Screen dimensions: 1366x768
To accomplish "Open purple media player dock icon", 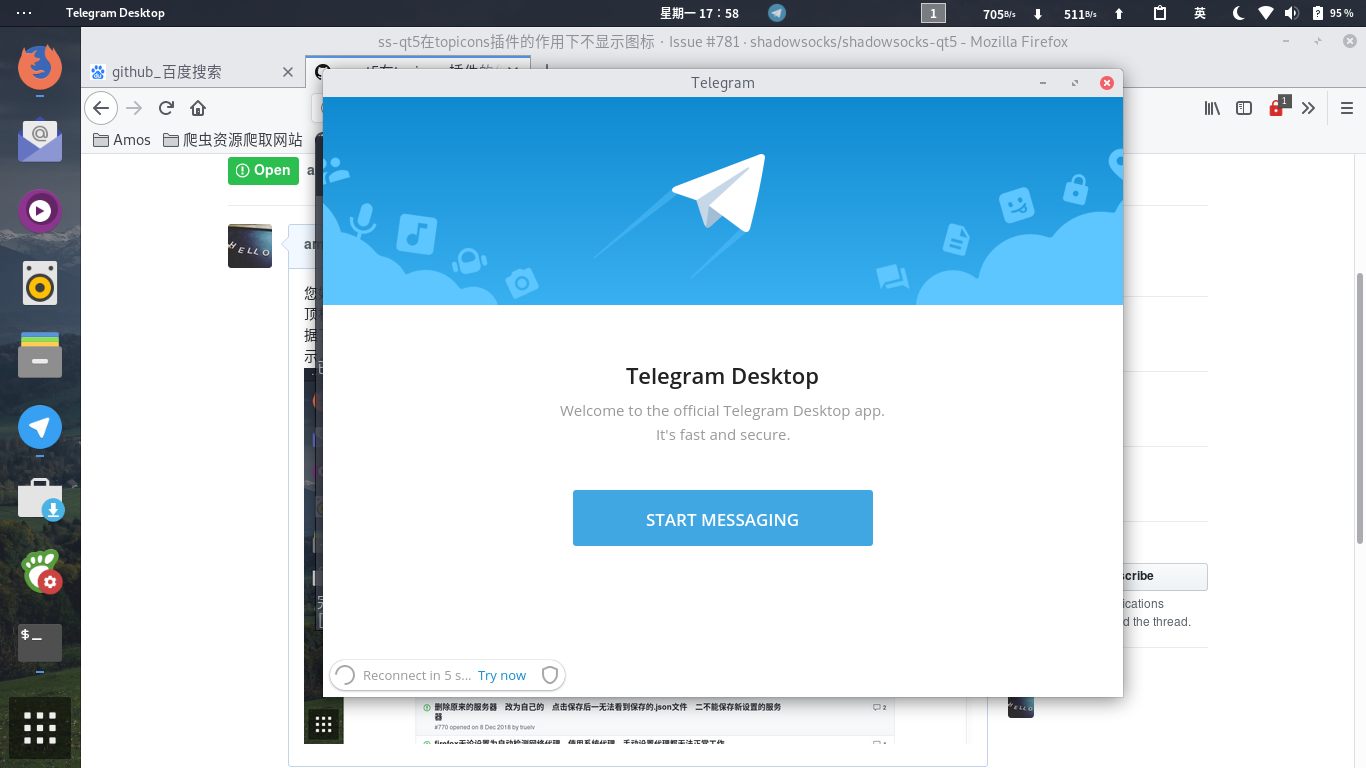I will click(40, 211).
